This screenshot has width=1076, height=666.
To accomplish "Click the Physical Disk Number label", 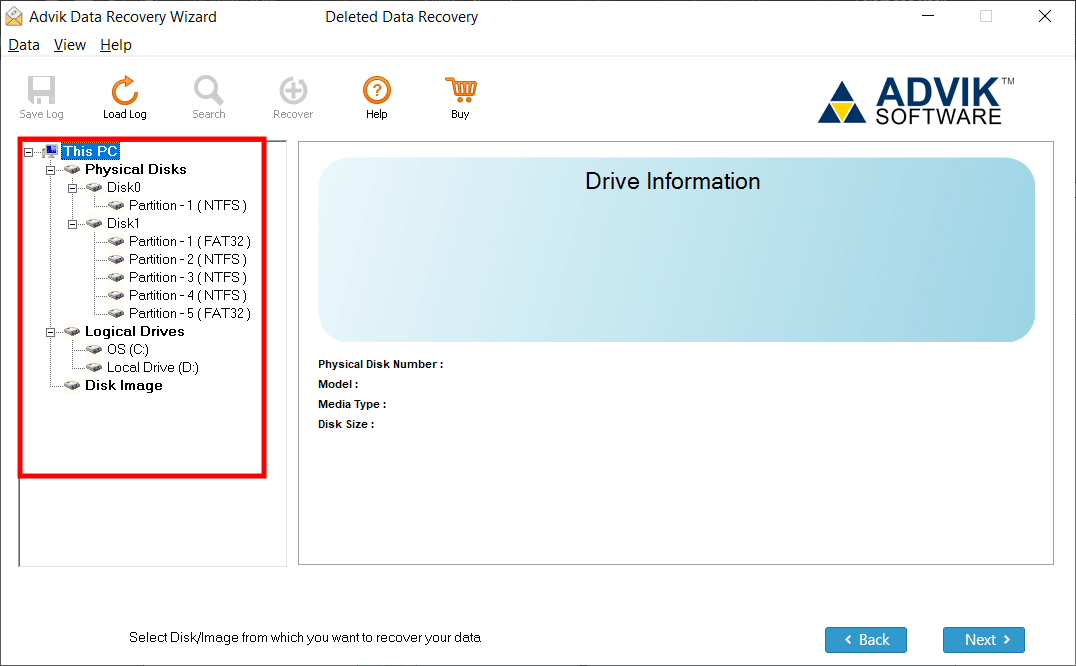I will [x=381, y=364].
